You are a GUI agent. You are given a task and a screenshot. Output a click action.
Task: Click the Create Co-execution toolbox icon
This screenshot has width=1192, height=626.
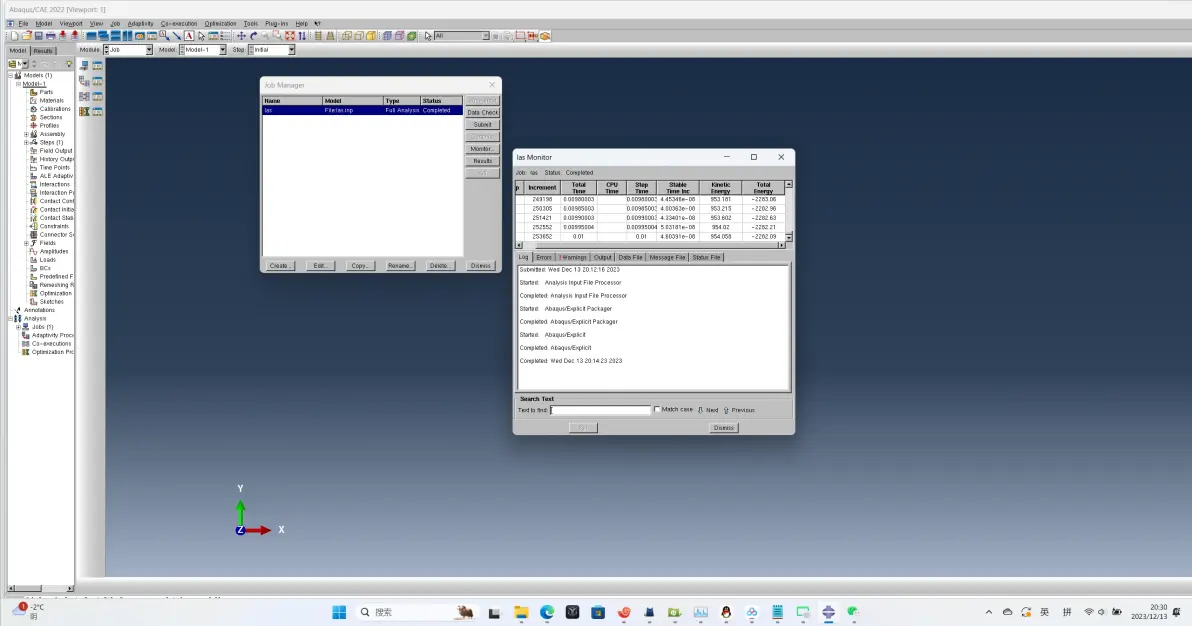(84, 96)
